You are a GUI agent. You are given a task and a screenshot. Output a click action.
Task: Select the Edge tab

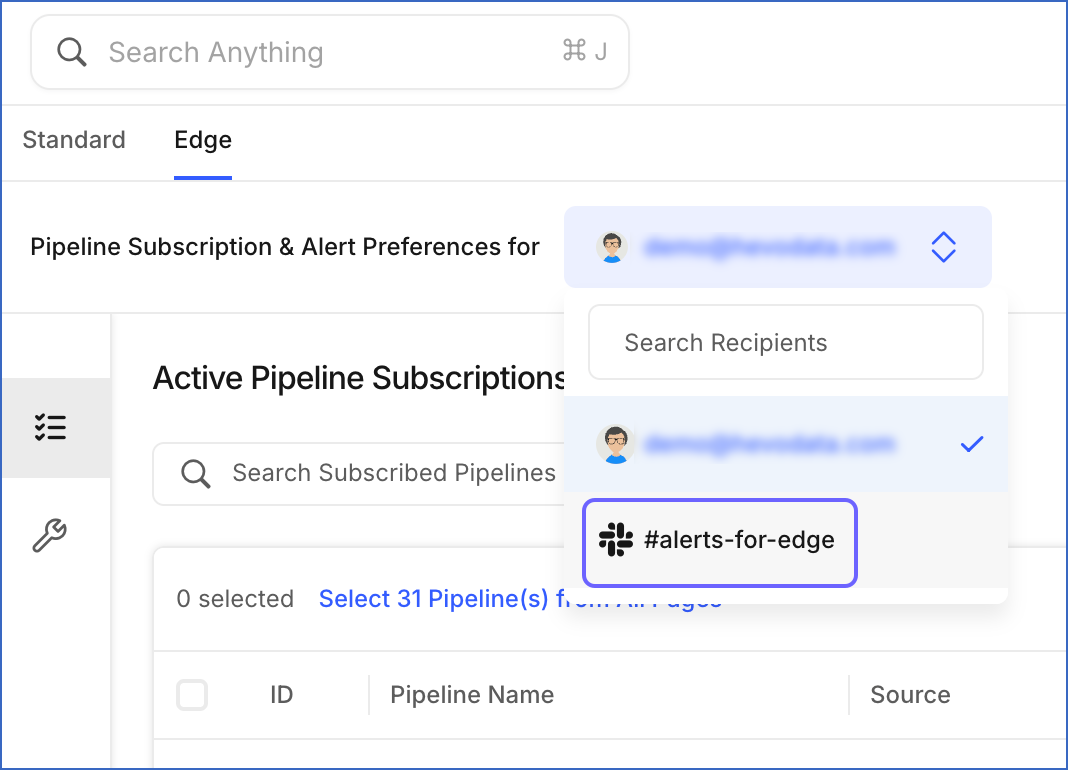tap(202, 140)
